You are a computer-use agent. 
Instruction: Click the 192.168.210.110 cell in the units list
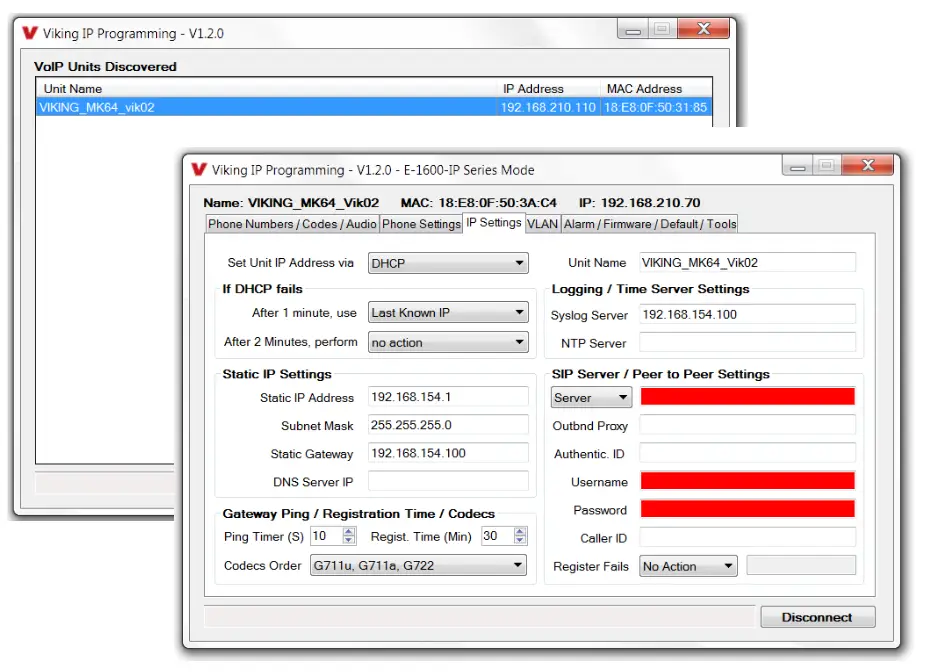coord(548,107)
